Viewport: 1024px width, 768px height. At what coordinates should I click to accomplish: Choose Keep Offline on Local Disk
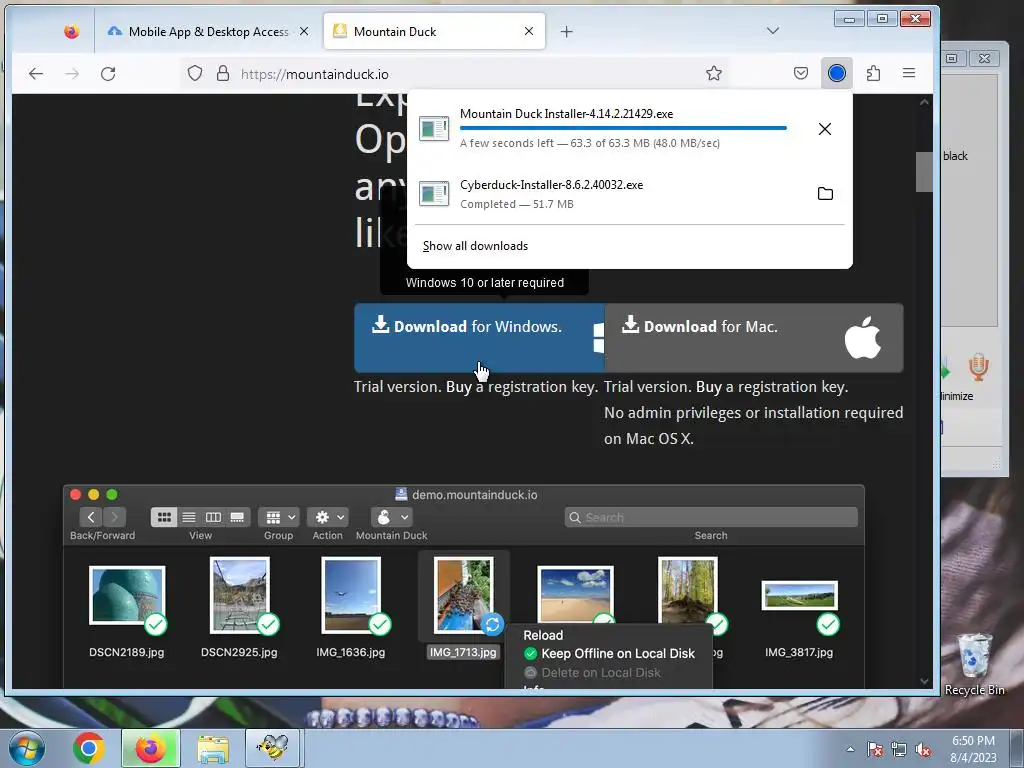(x=609, y=653)
